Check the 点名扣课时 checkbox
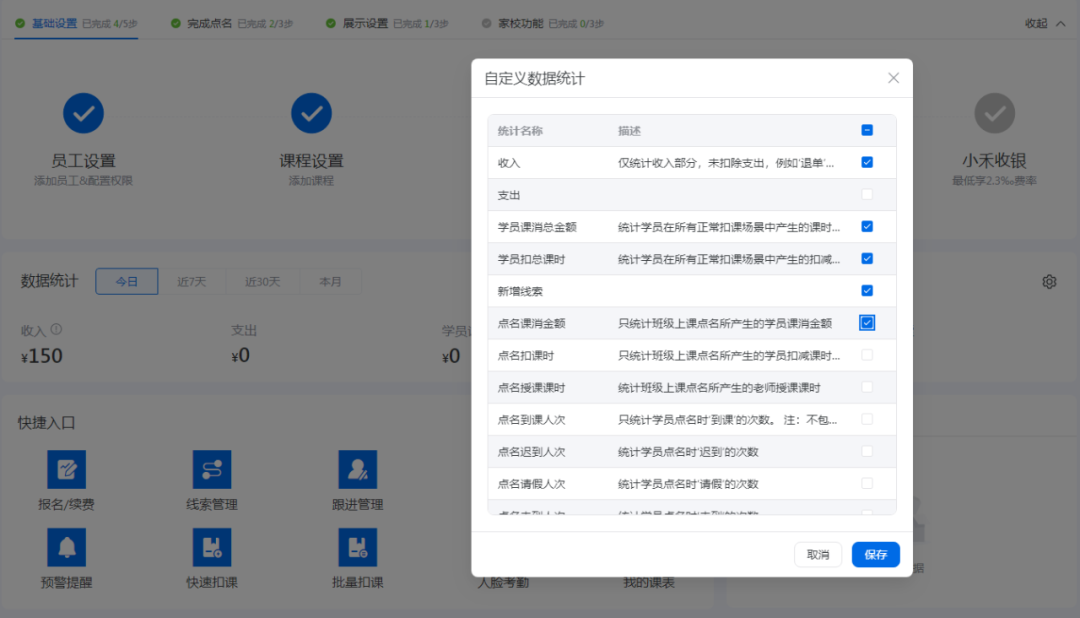The width and height of the screenshot is (1080, 618). pyautogui.click(x=867, y=355)
